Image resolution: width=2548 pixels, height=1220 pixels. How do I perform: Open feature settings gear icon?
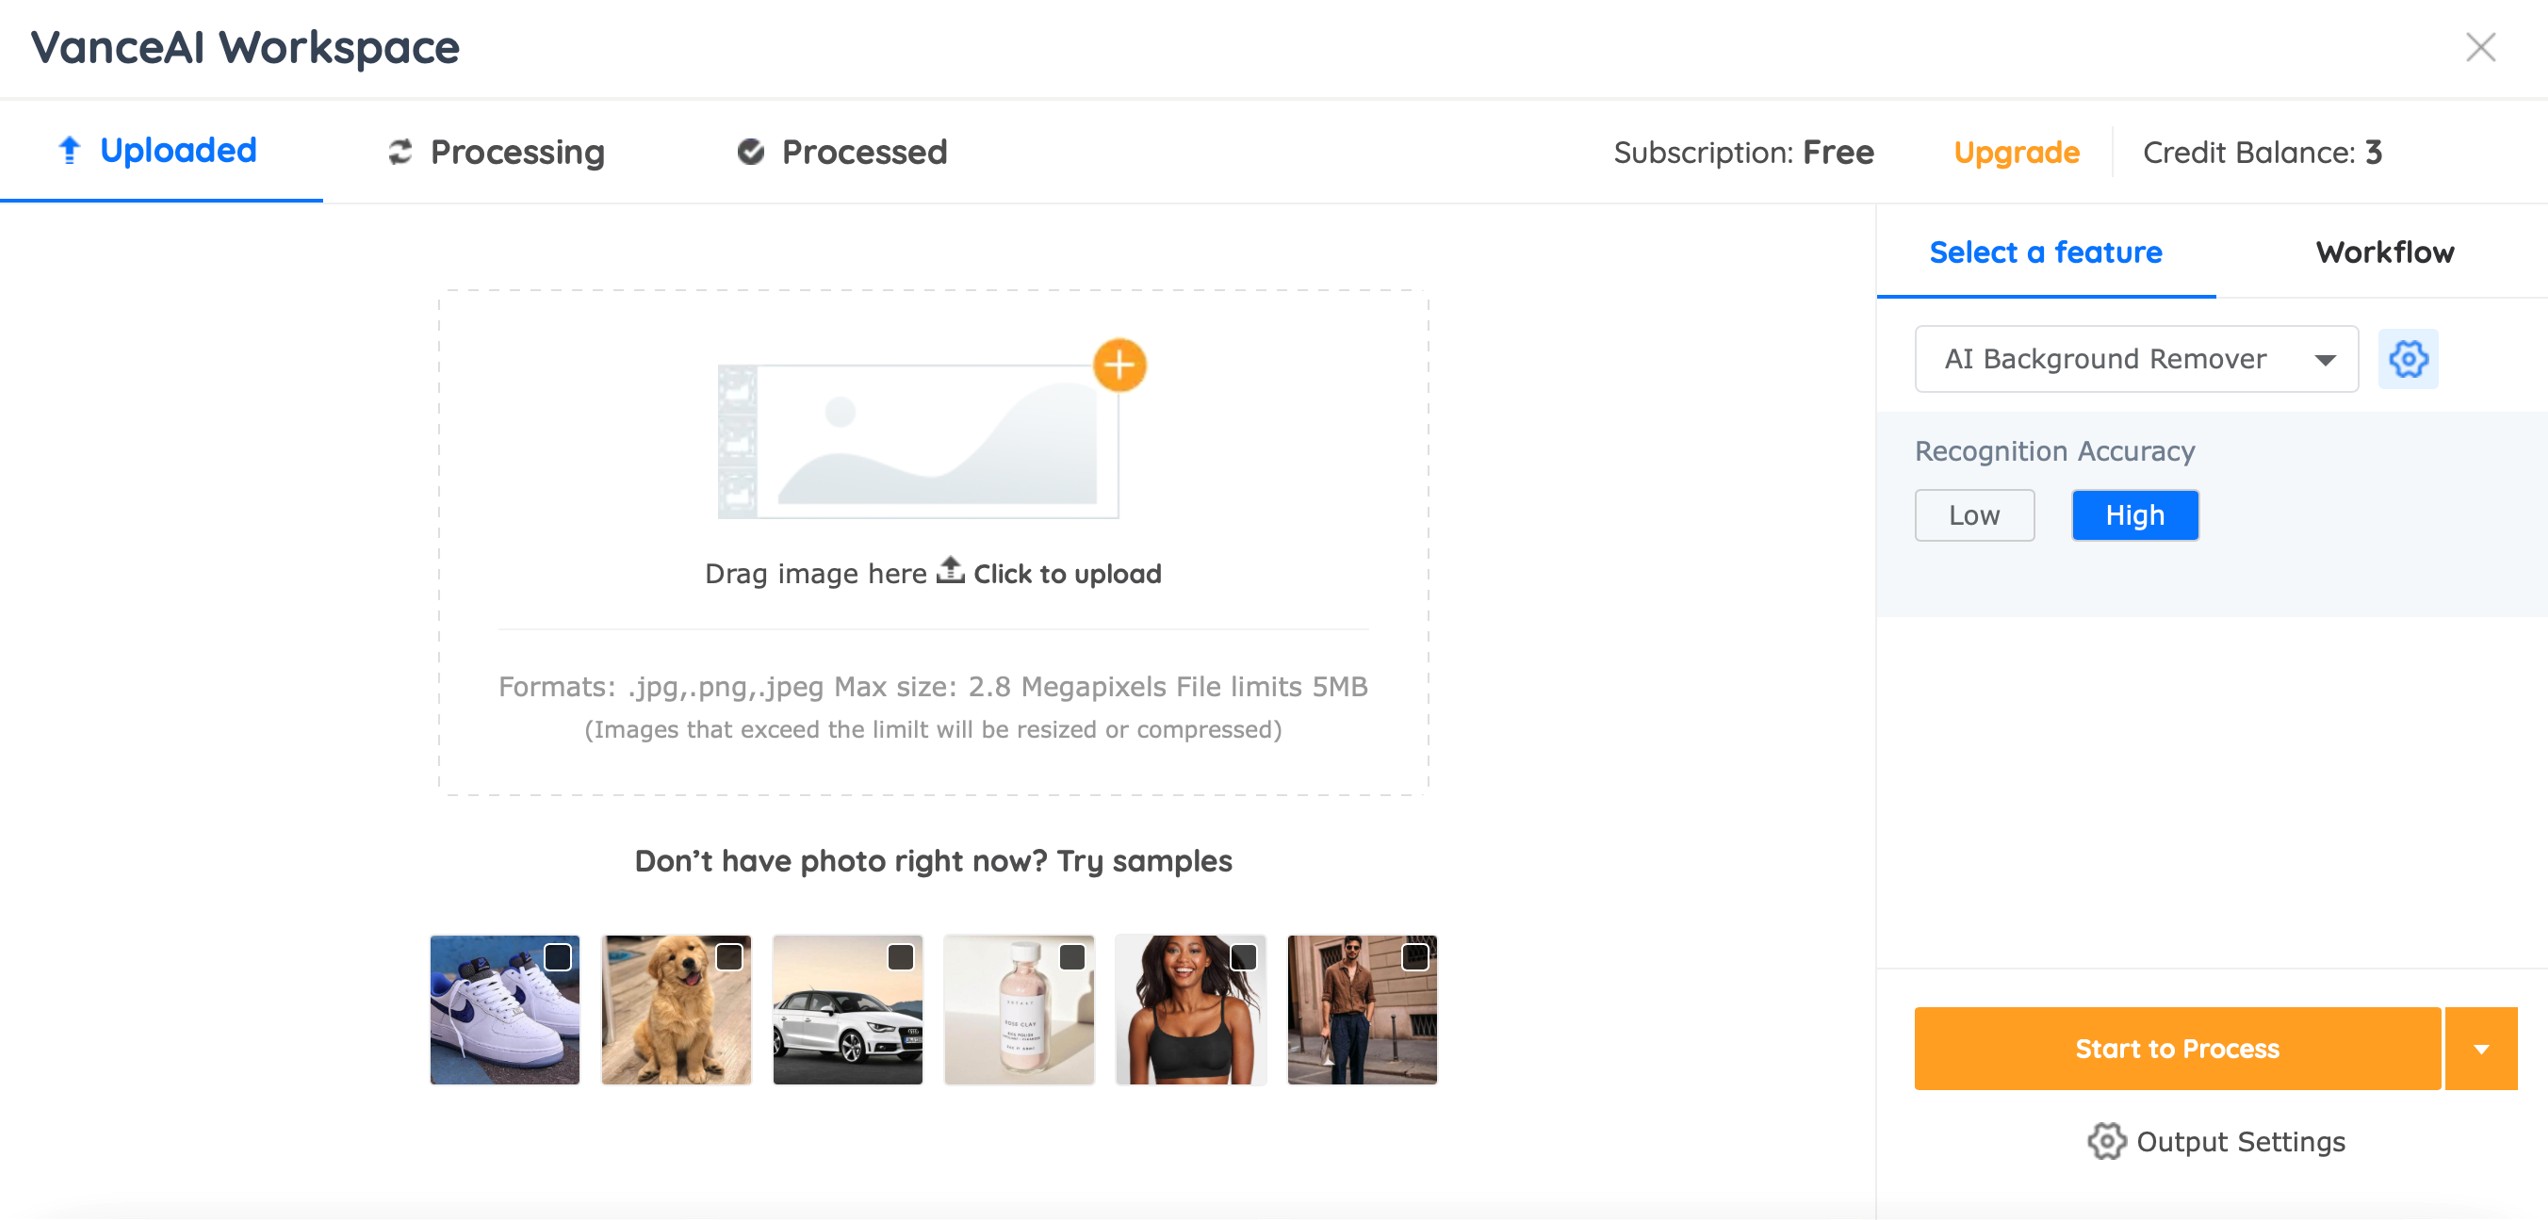point(2407,359)
